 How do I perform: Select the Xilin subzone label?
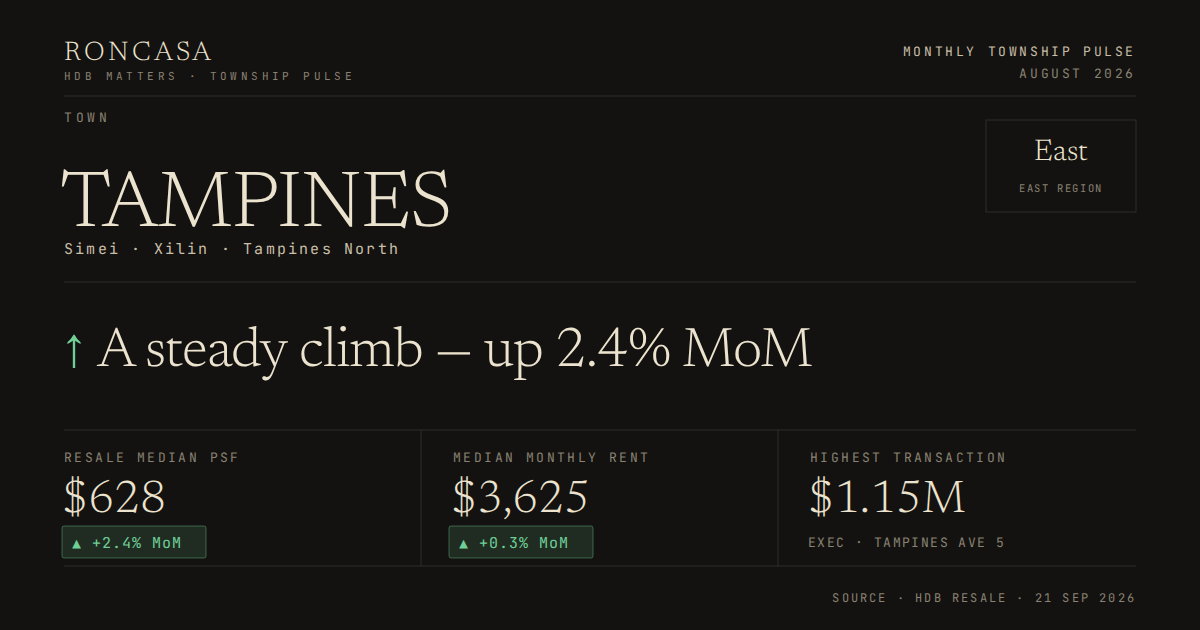pos(181,249)
